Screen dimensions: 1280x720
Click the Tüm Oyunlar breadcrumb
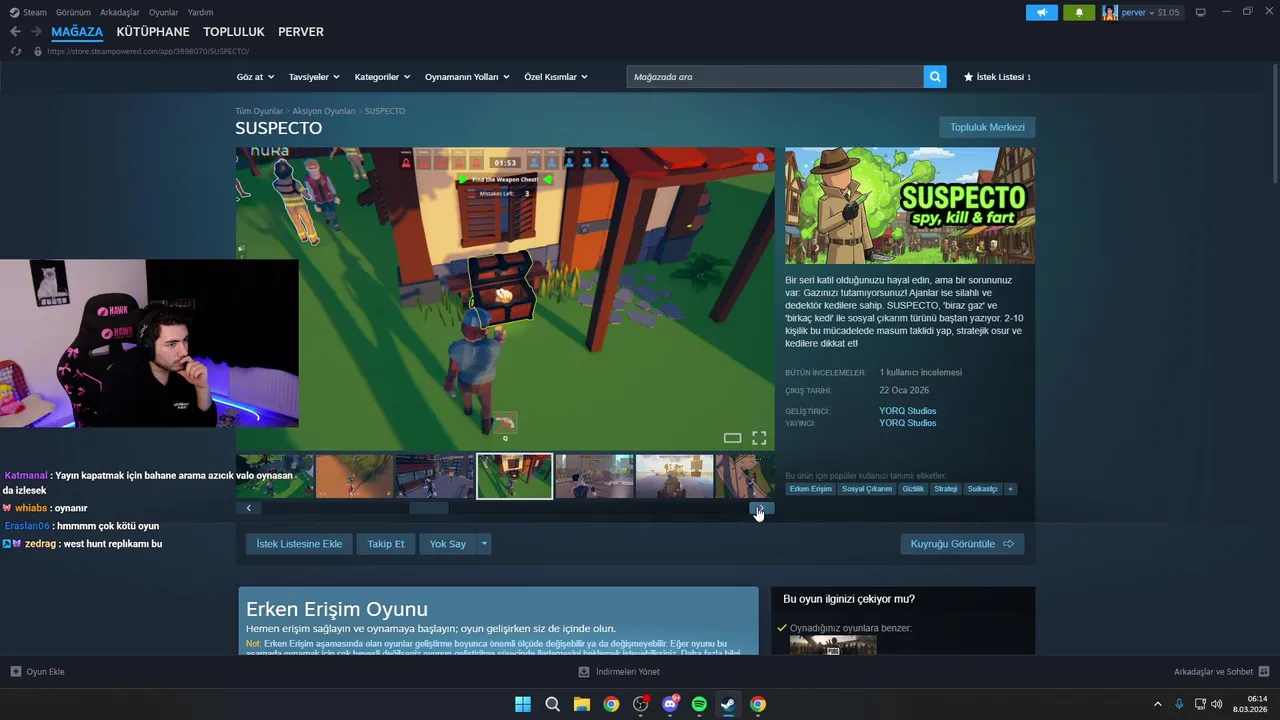(259, 111)
